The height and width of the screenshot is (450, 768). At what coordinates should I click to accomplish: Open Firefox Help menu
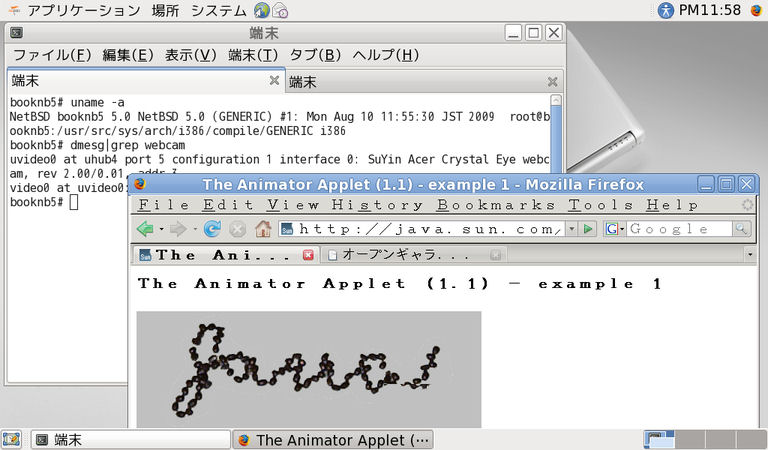tap(672, 205)
